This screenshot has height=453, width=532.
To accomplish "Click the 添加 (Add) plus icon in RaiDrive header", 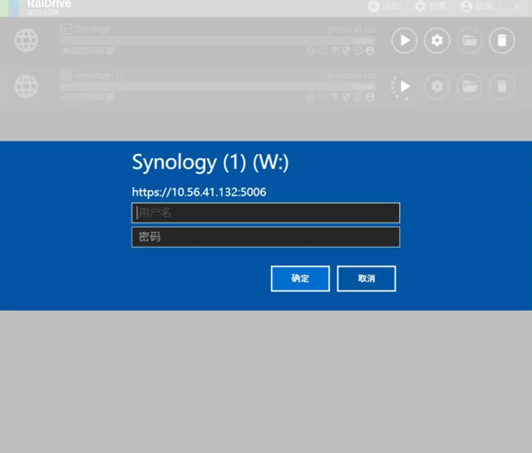I will [374, 6].
